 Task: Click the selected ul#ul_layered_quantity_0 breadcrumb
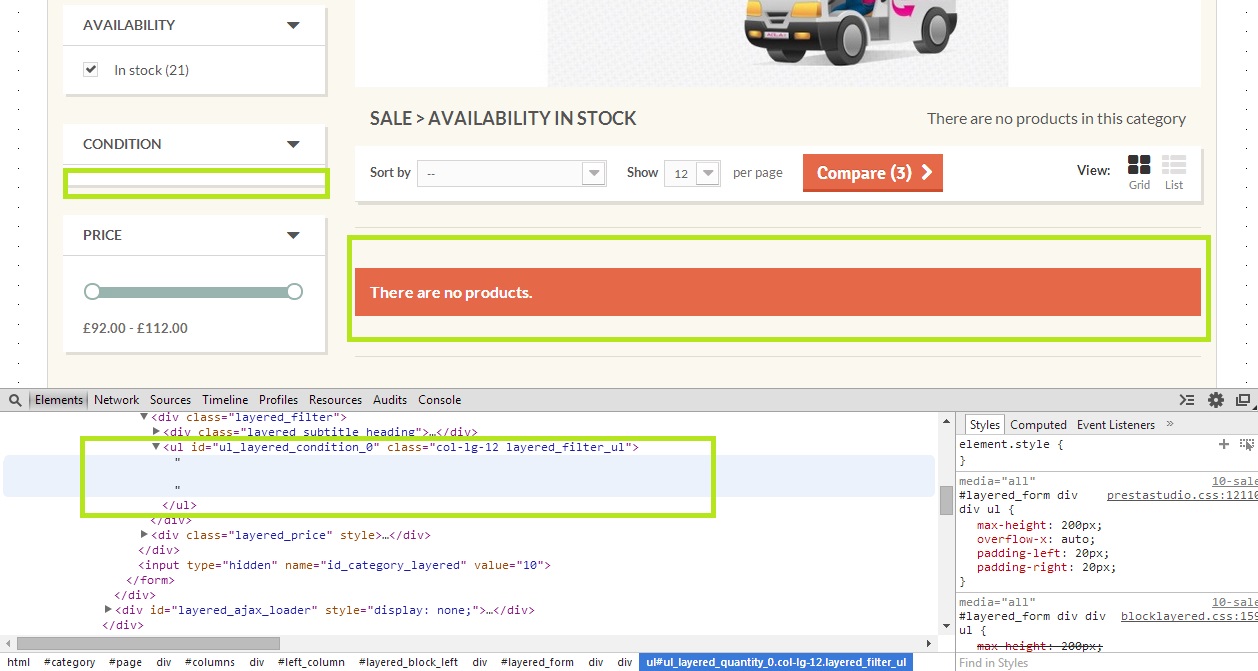776,662
